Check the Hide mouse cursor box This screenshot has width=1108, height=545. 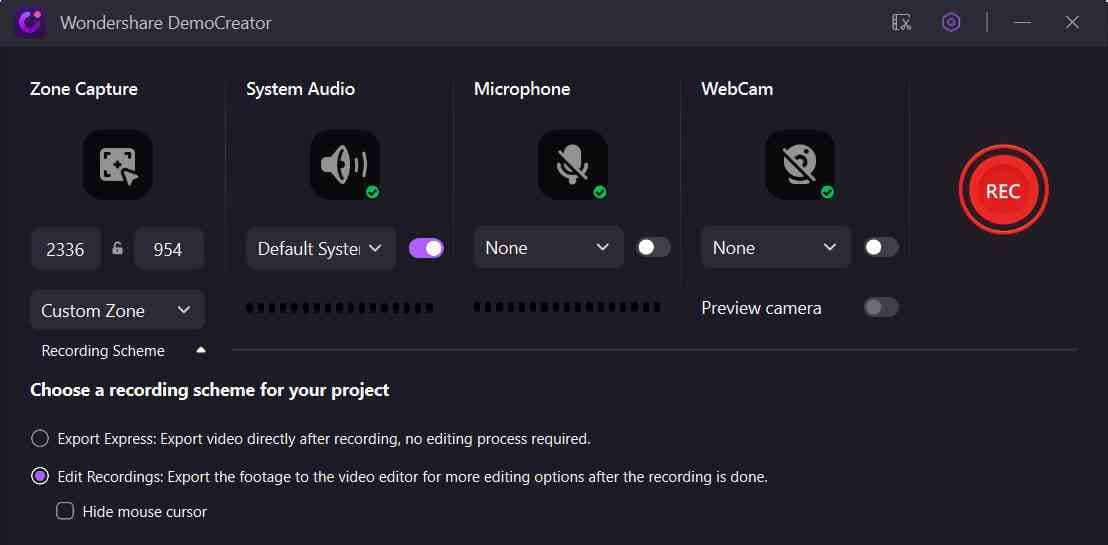(x=65, y=511)
